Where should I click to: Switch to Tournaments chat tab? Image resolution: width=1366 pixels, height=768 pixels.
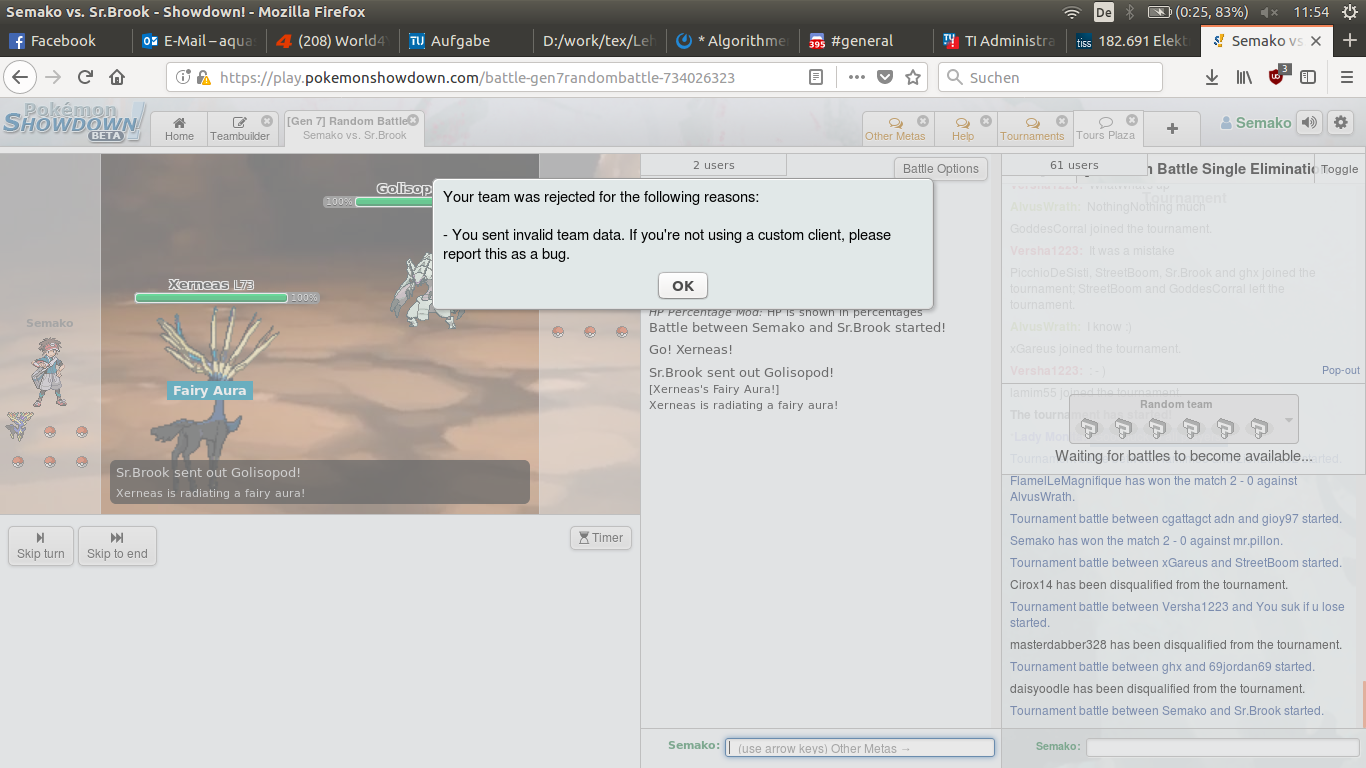click(x=1032, y=129)
